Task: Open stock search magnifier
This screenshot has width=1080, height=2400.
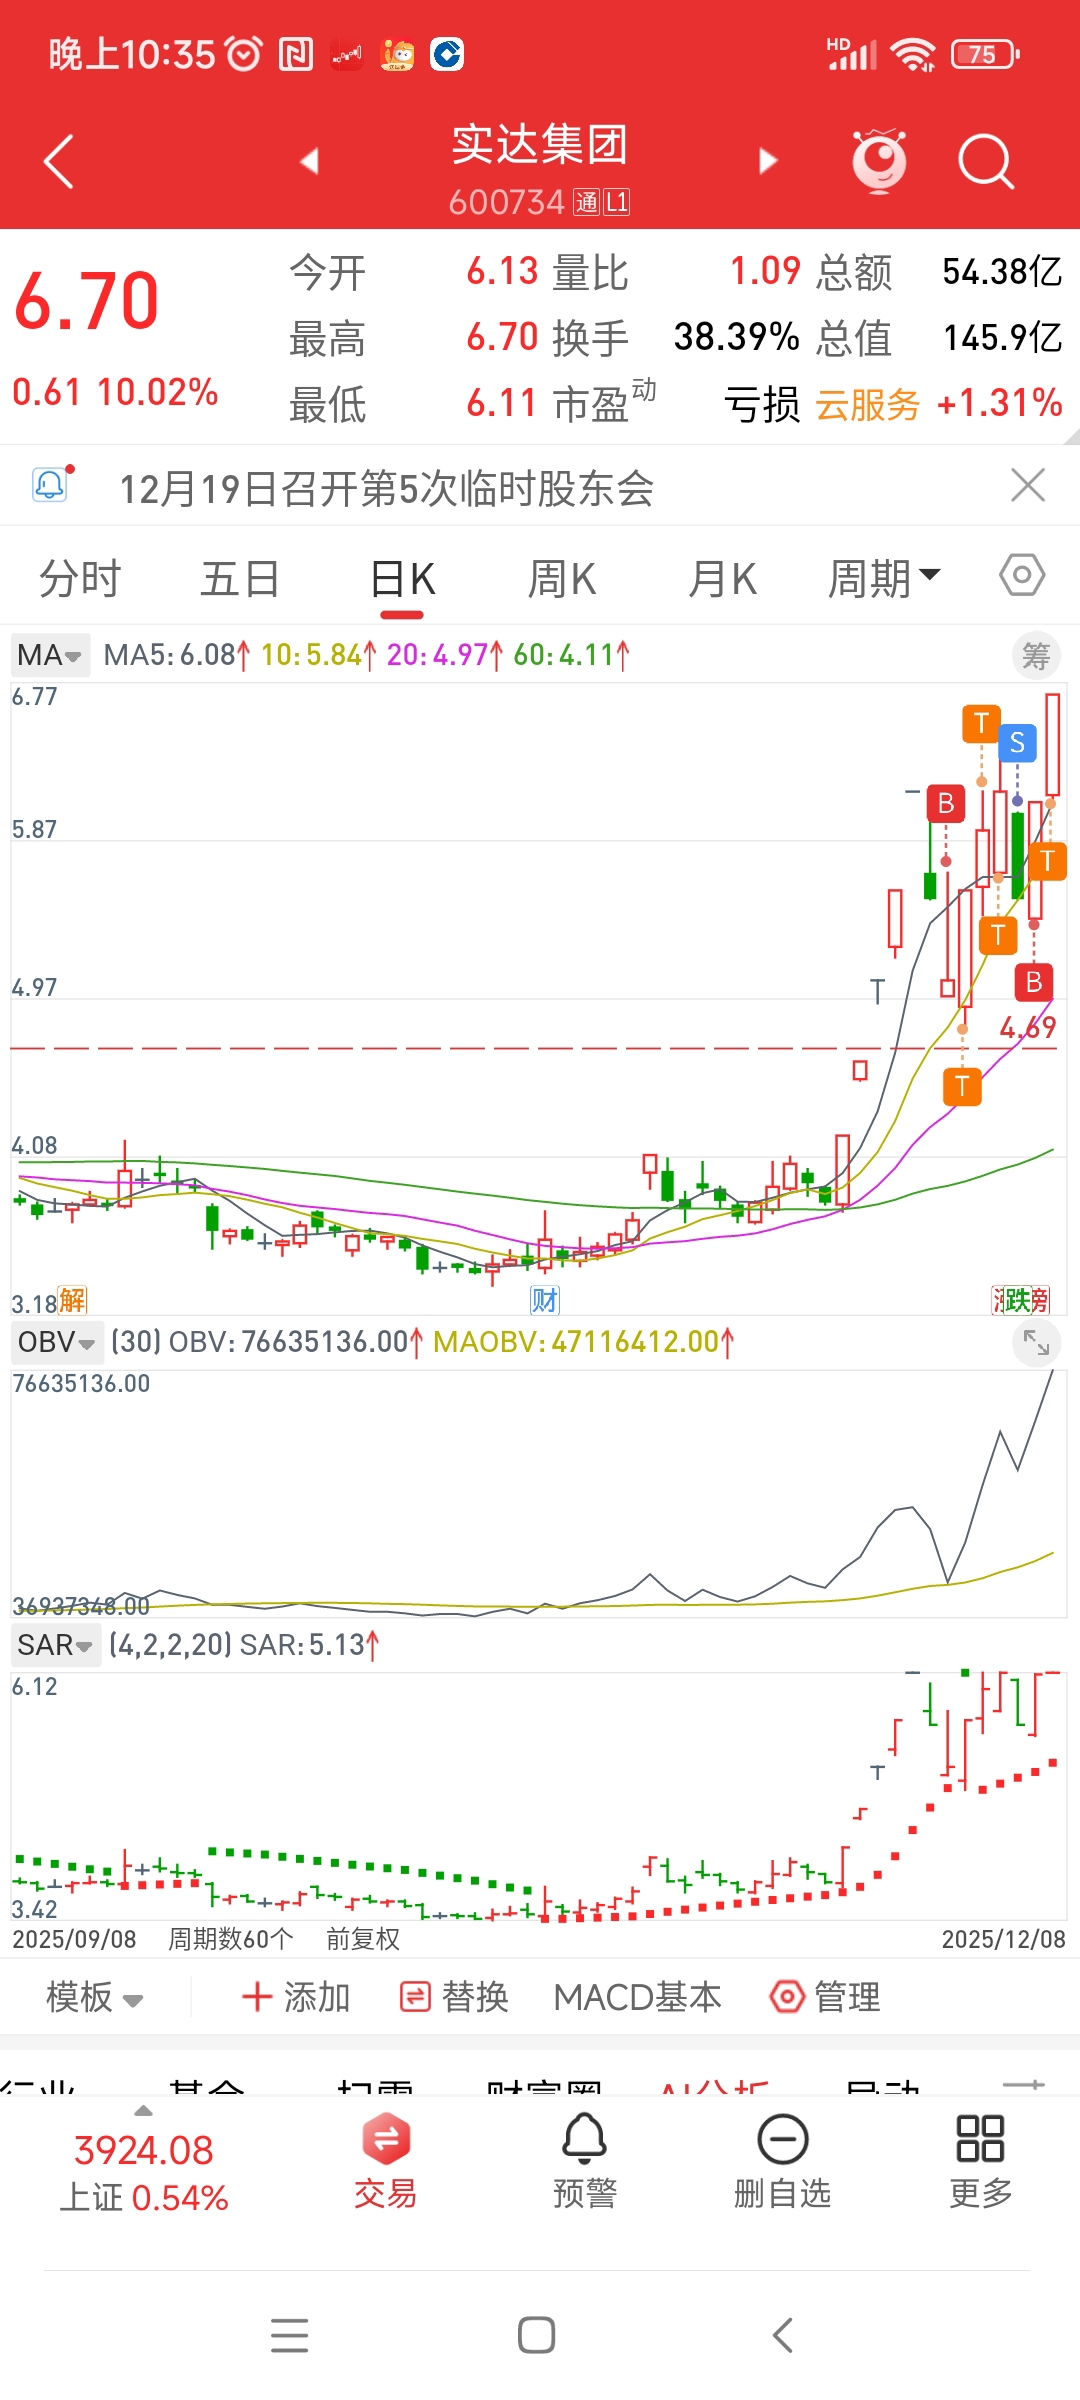Action: (x=986, y=161)
